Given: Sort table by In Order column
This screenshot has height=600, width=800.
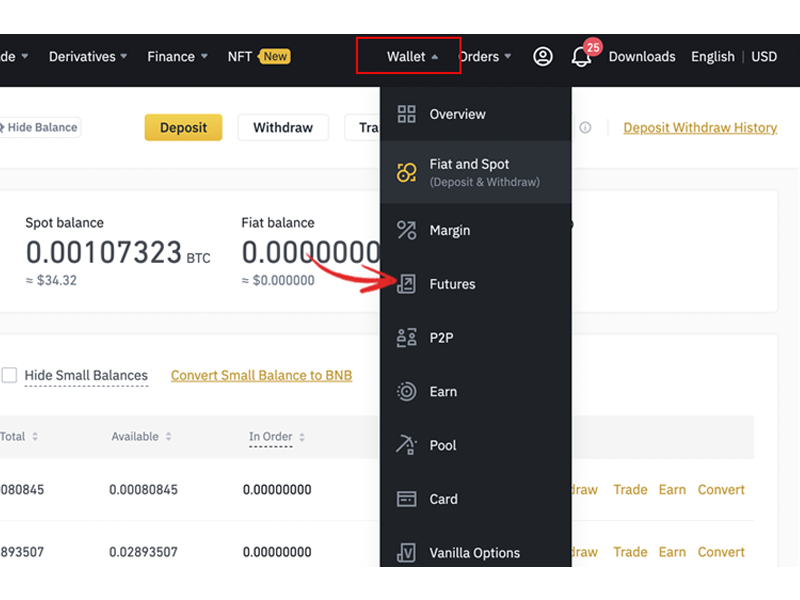Looking at the screenshot, I should [x=277, y=437].
